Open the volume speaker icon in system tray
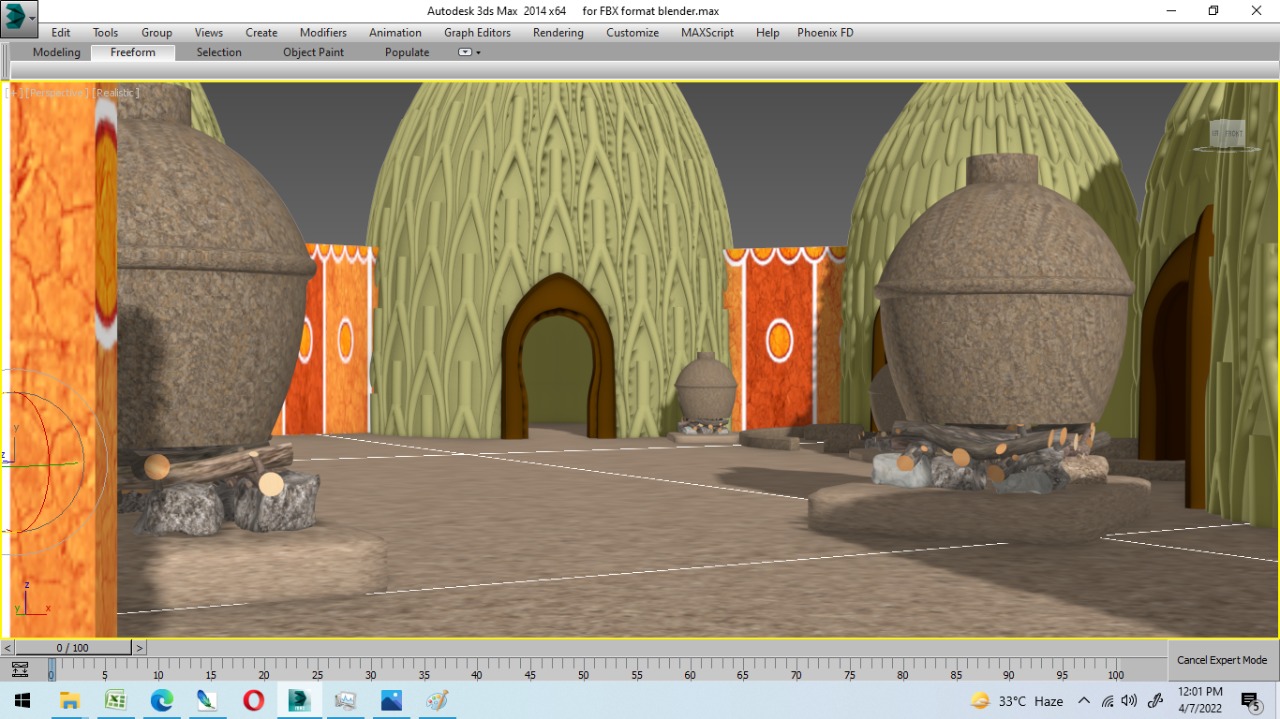1280x719 pixels. (x=1130, y=700)
